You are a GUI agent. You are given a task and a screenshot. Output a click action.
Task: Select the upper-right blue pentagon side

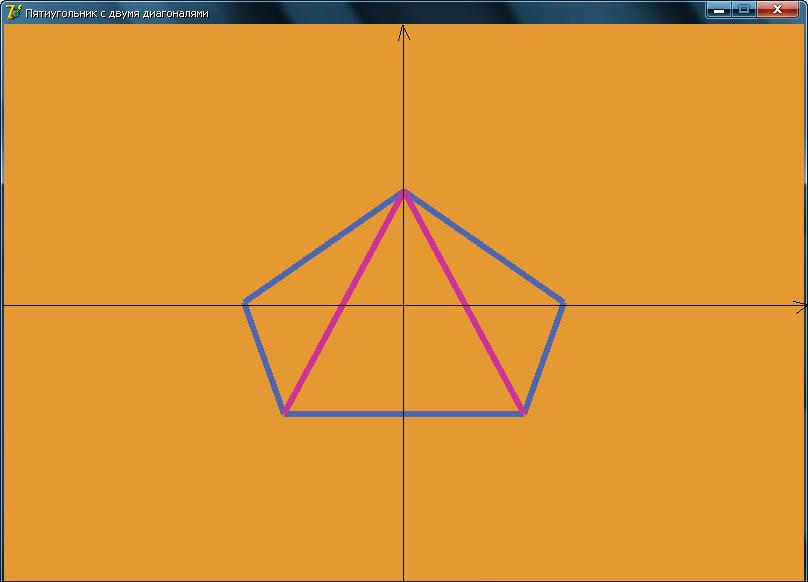(484, 246)
